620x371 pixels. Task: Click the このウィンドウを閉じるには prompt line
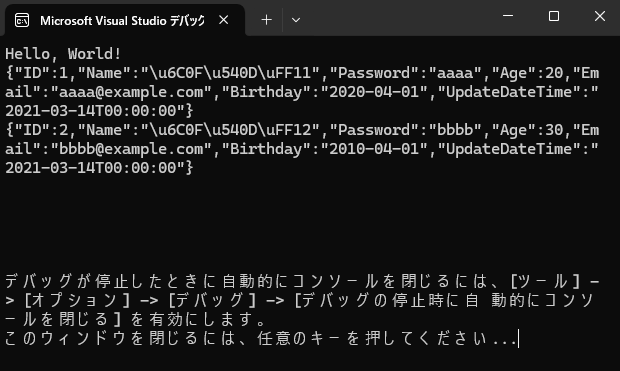pos(261,339)
